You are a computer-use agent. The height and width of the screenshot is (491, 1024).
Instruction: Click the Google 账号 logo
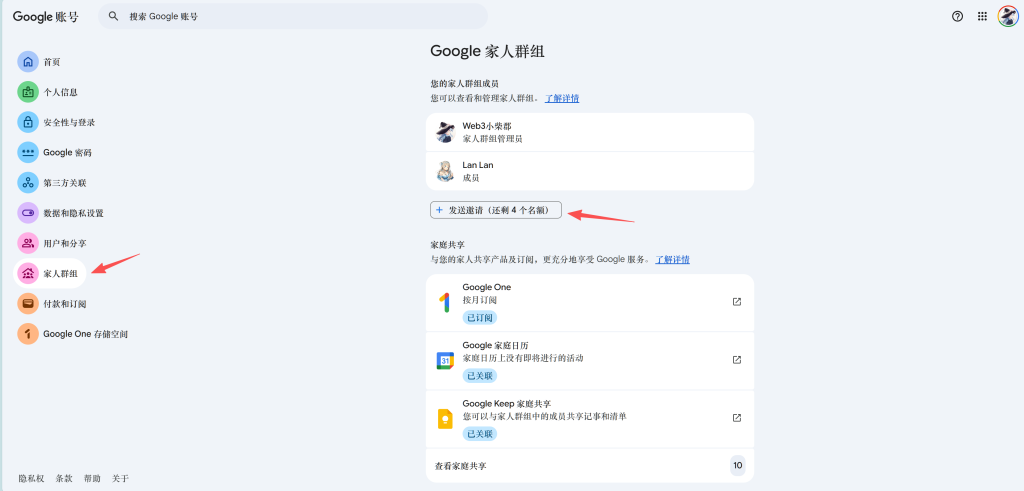(46, 17)
